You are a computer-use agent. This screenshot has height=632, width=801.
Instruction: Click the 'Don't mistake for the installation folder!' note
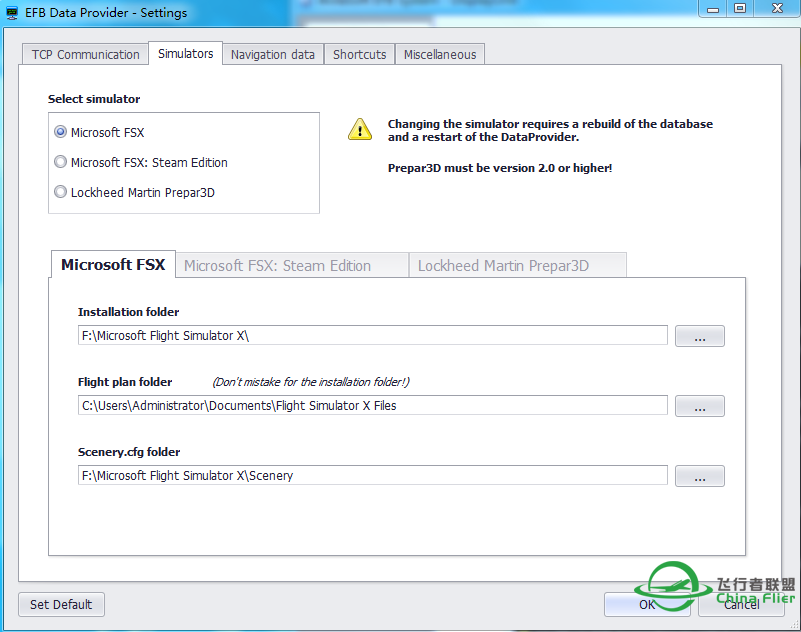[311, 382]
